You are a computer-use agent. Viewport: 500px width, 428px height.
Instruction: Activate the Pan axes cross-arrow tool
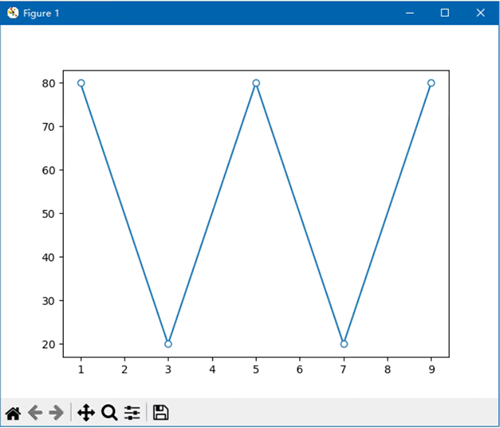click(x=86, y=413)
